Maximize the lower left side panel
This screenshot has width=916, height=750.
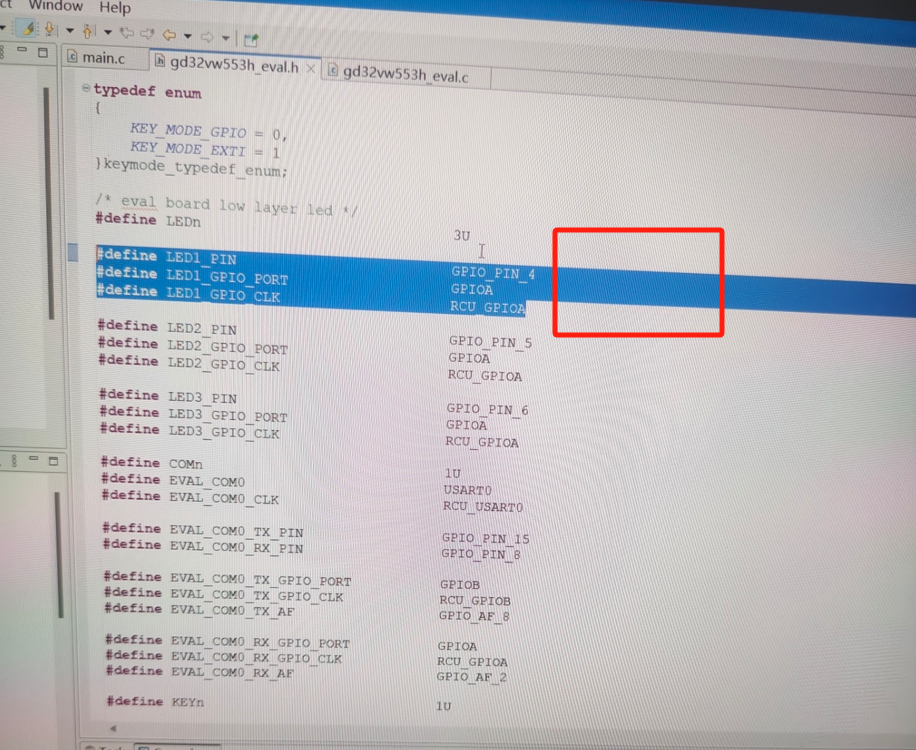[52, 460]
